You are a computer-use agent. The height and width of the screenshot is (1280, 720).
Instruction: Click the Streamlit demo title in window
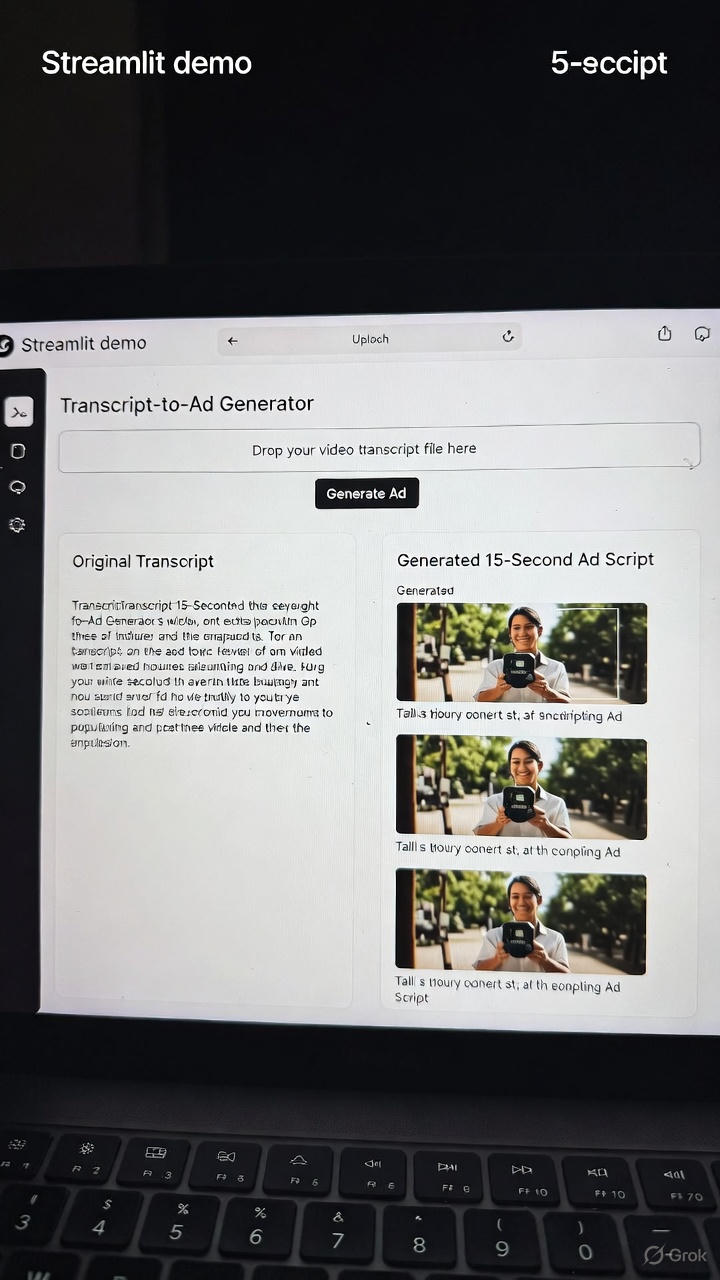coord(84,343)
